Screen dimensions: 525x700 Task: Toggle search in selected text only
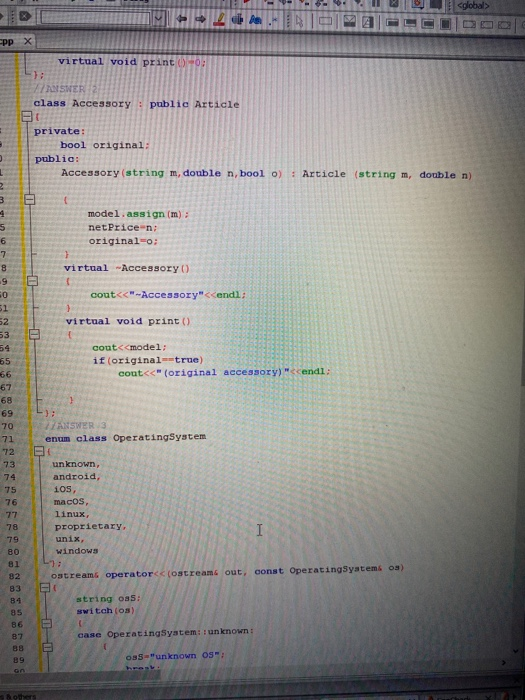(238, 20)
